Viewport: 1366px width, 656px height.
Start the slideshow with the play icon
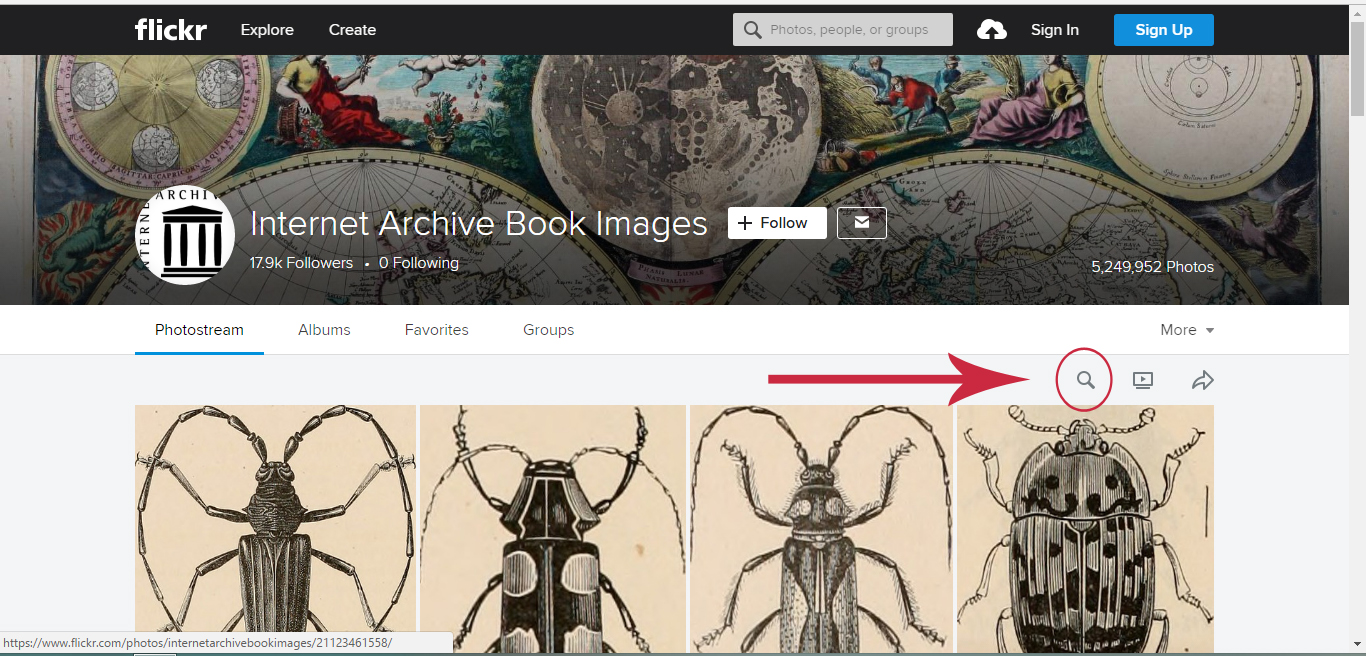click(1143, 380)
